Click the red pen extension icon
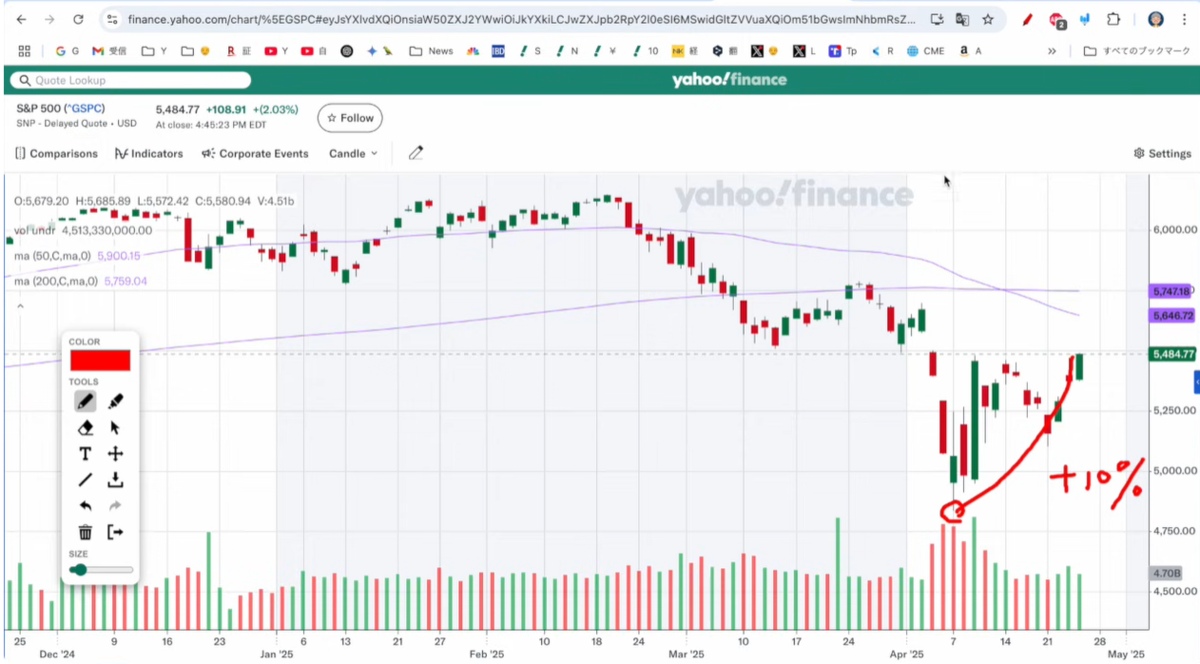1200x664 pixels. [x=1028, y=19]
